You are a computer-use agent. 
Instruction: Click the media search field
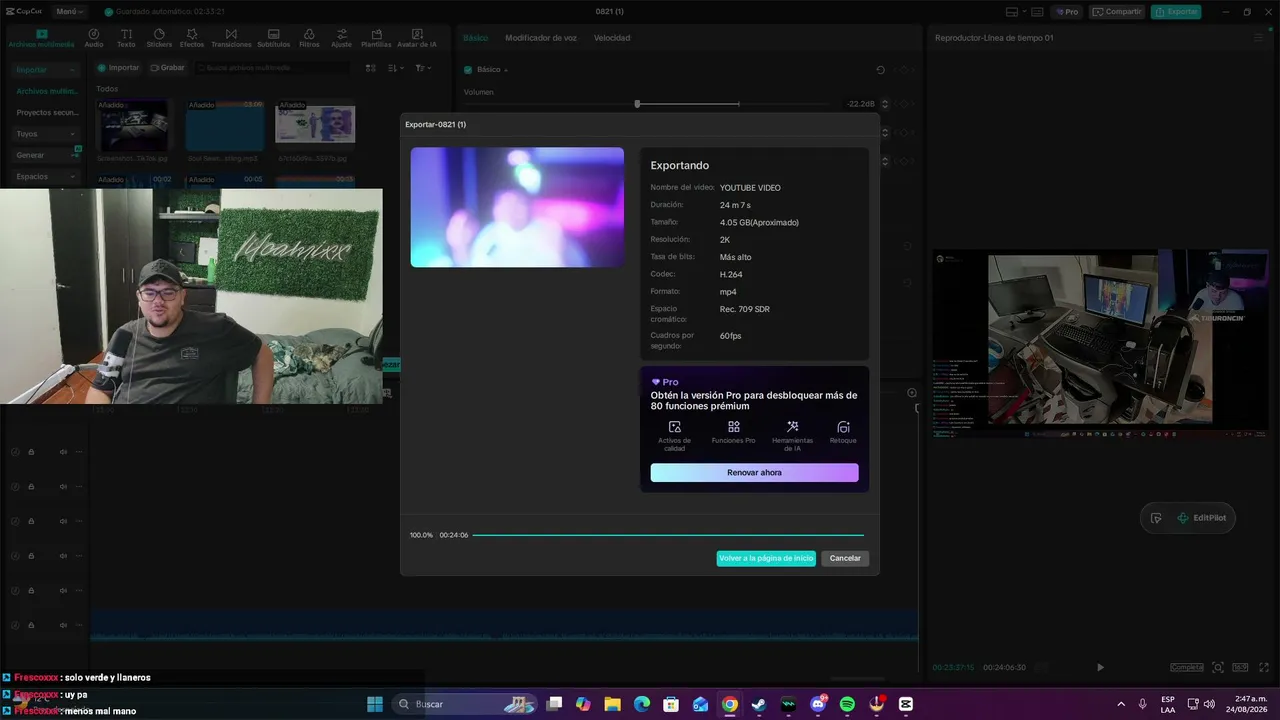point(273,68)
